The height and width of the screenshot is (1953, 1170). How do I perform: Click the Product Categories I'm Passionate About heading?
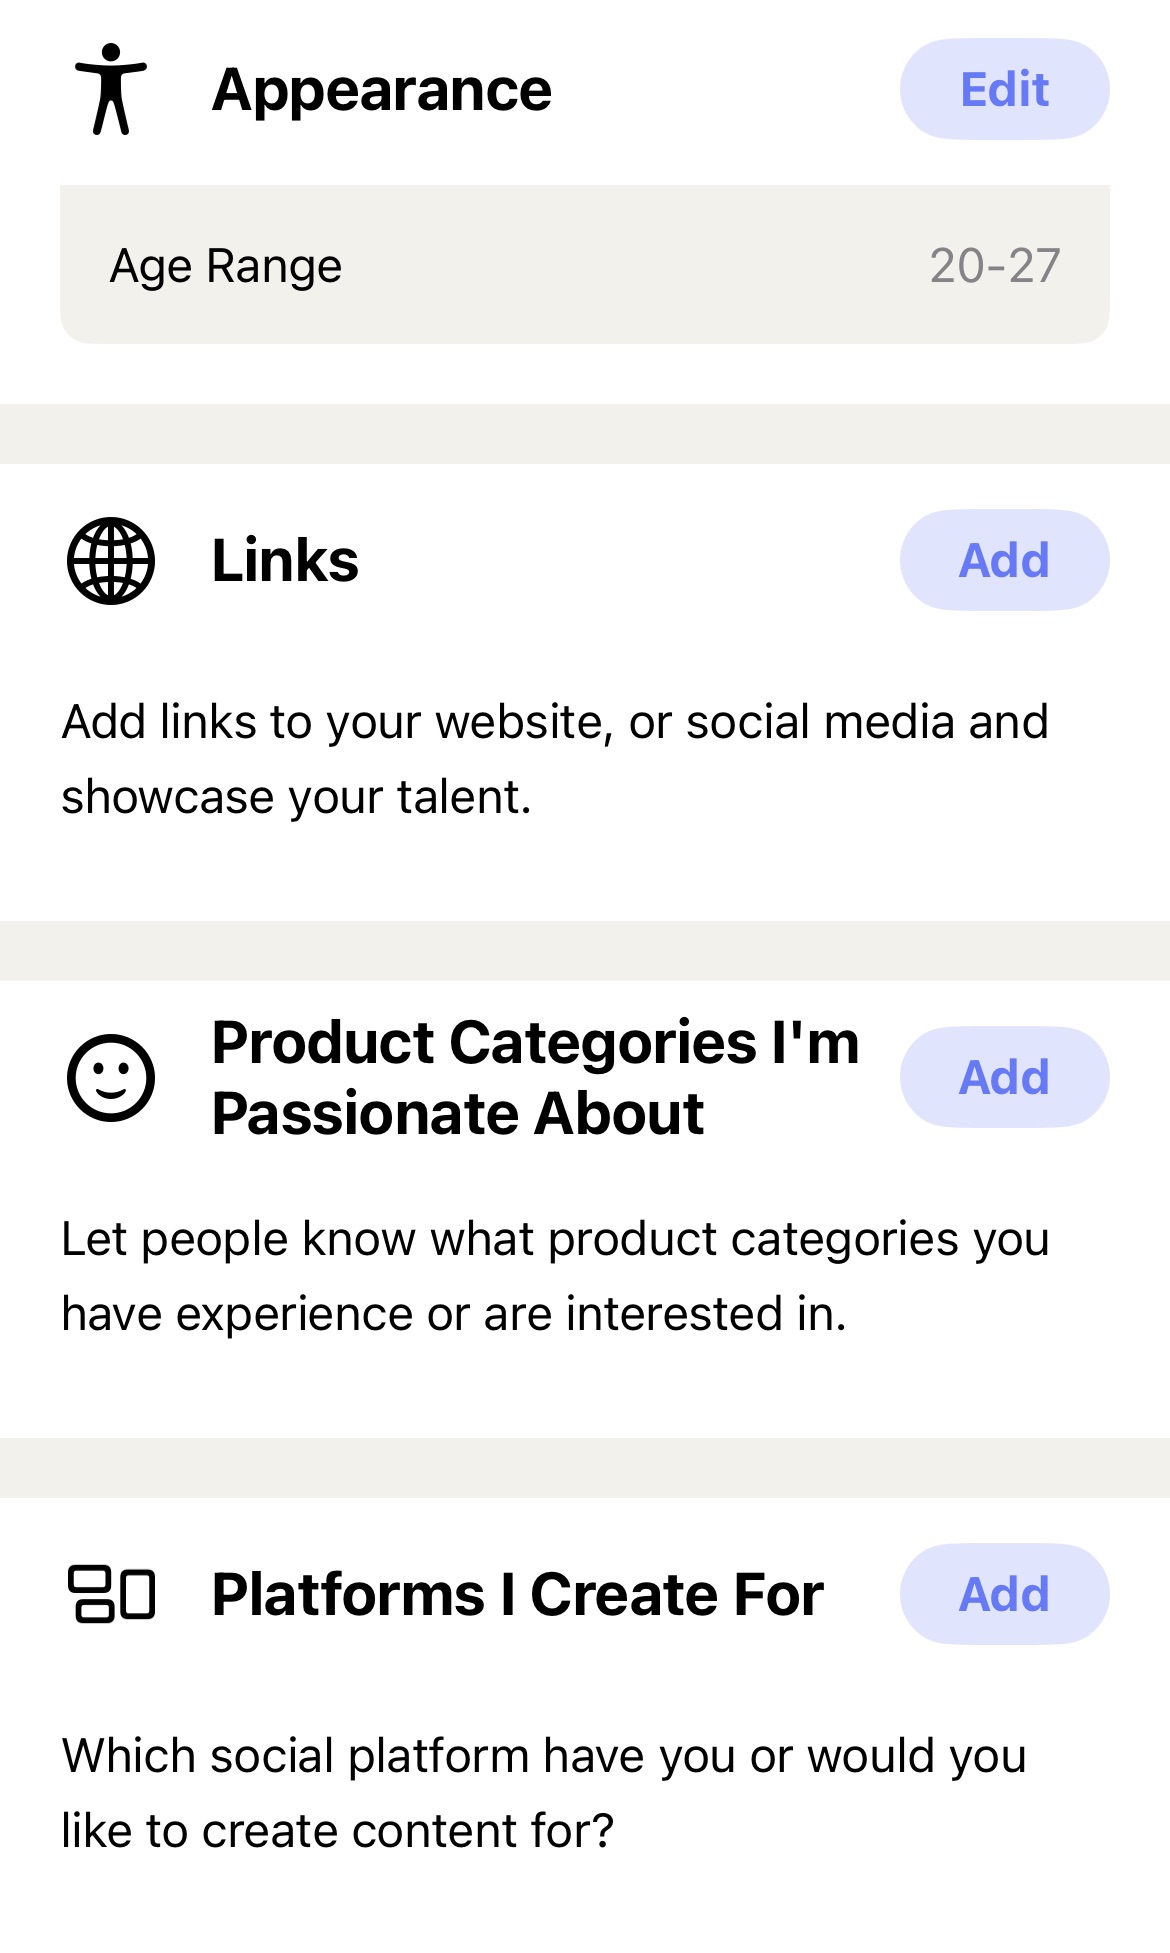click(536, 1078)
